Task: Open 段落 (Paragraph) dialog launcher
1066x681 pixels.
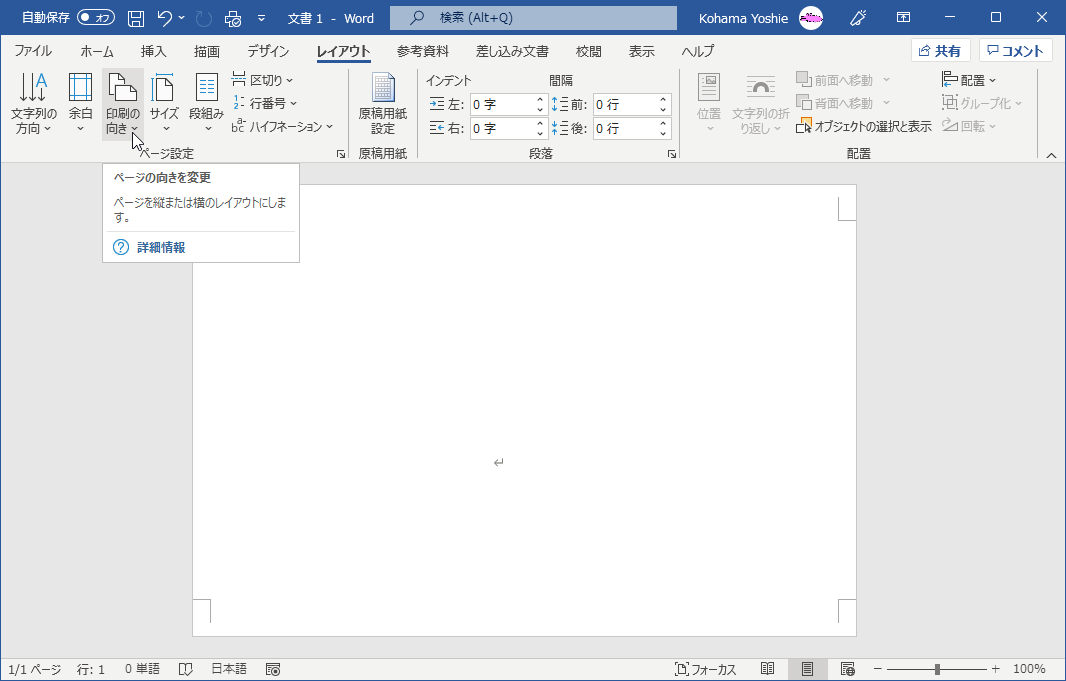Action: click(672, 154)
